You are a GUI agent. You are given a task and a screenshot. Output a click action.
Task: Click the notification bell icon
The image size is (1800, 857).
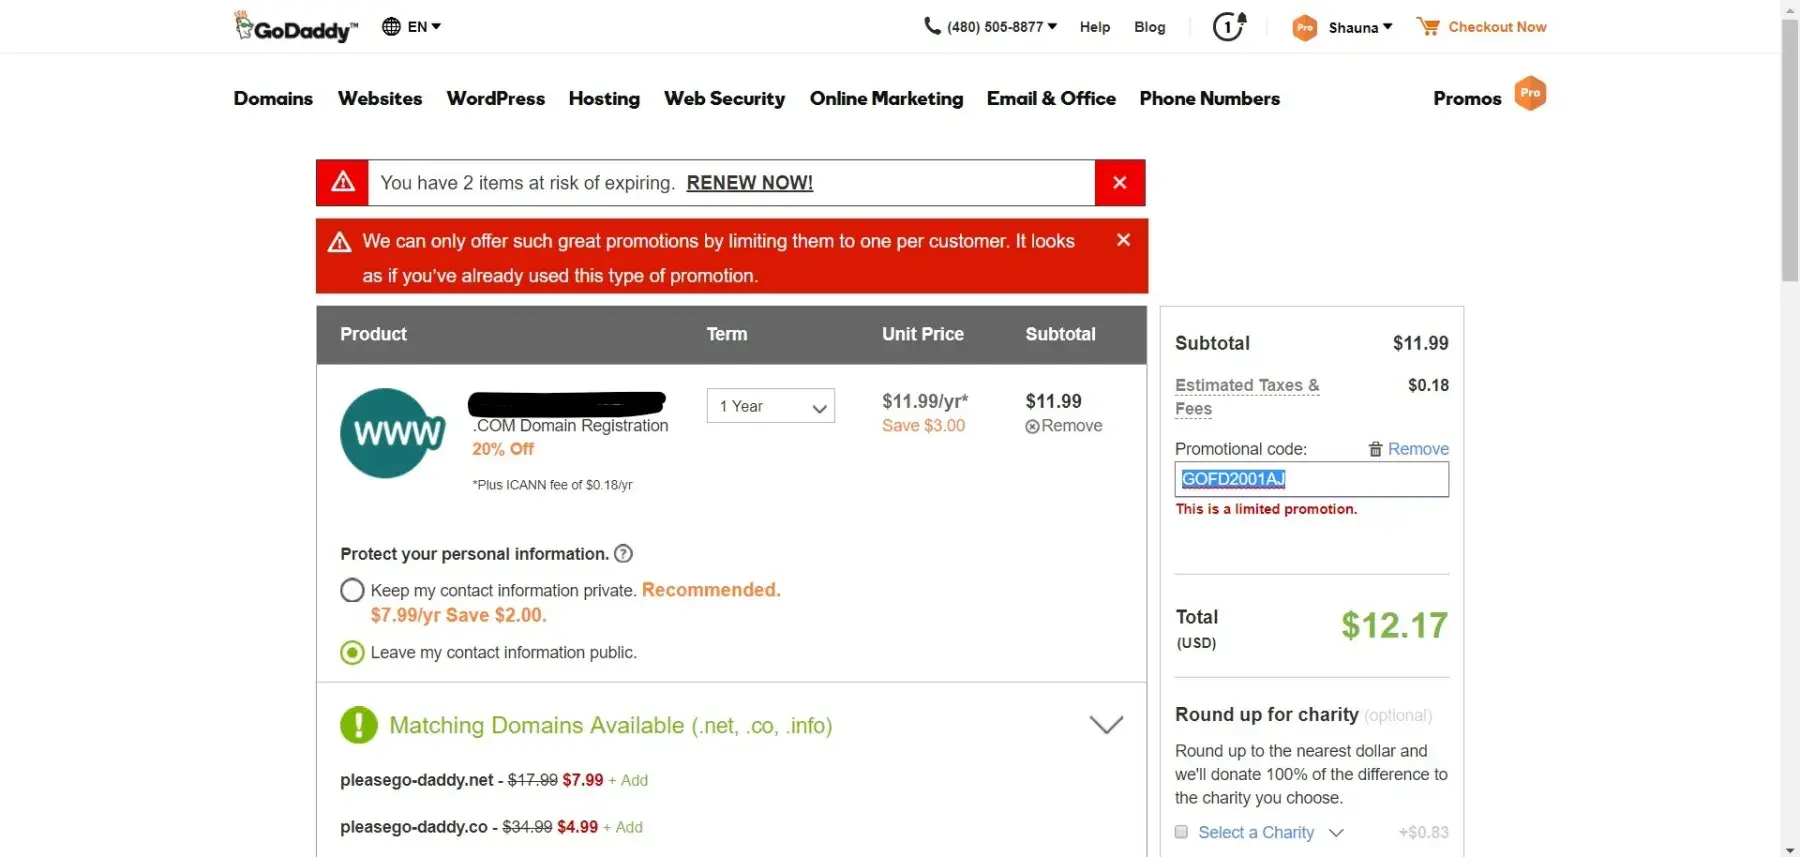(x=1229, y=26)
